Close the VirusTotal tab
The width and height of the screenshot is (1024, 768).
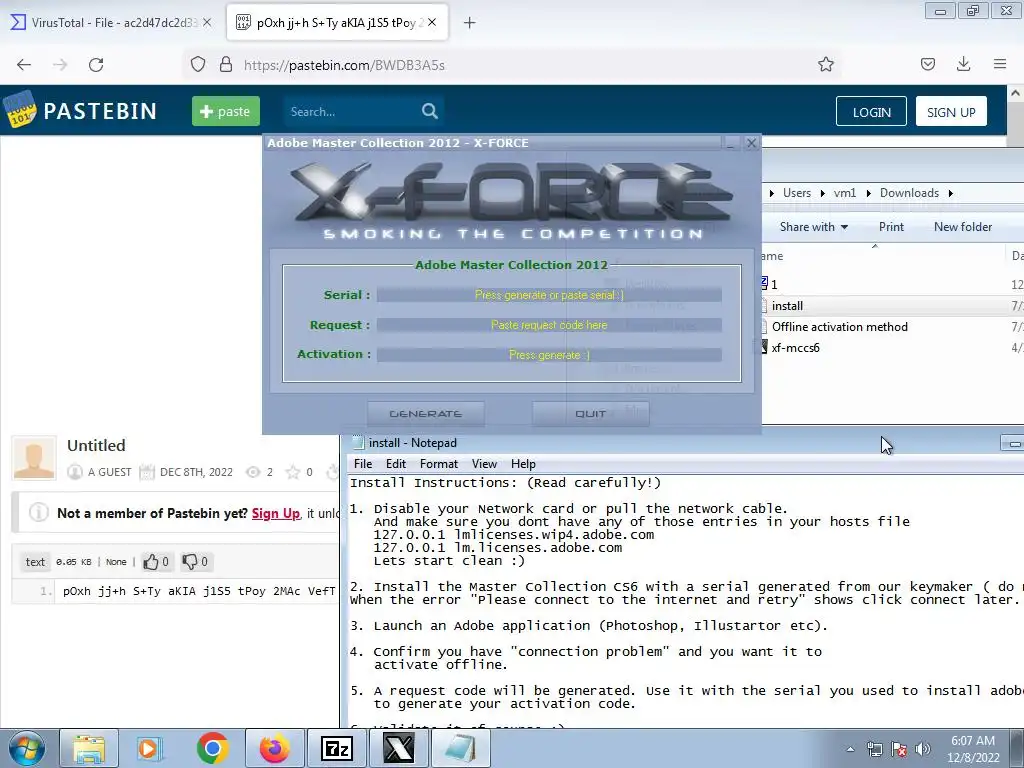coord(207,22)
